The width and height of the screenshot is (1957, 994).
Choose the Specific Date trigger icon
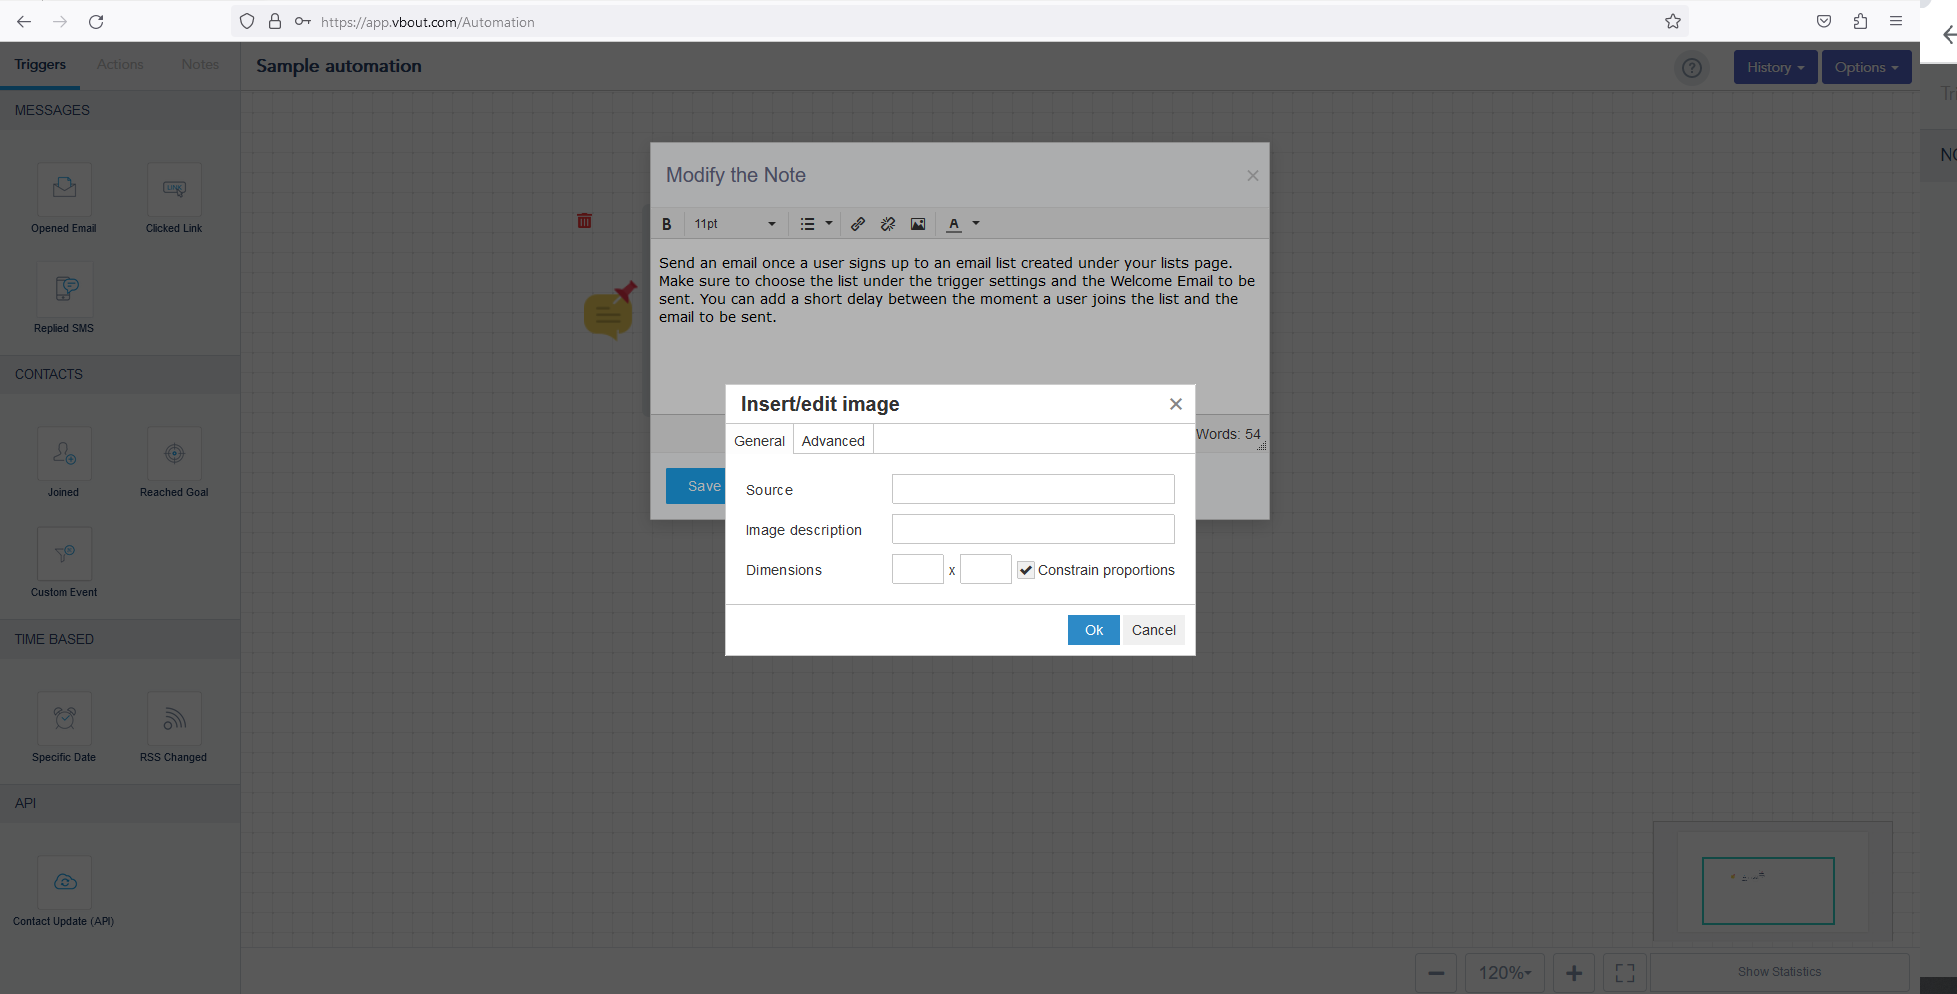[x=64, y=718]
